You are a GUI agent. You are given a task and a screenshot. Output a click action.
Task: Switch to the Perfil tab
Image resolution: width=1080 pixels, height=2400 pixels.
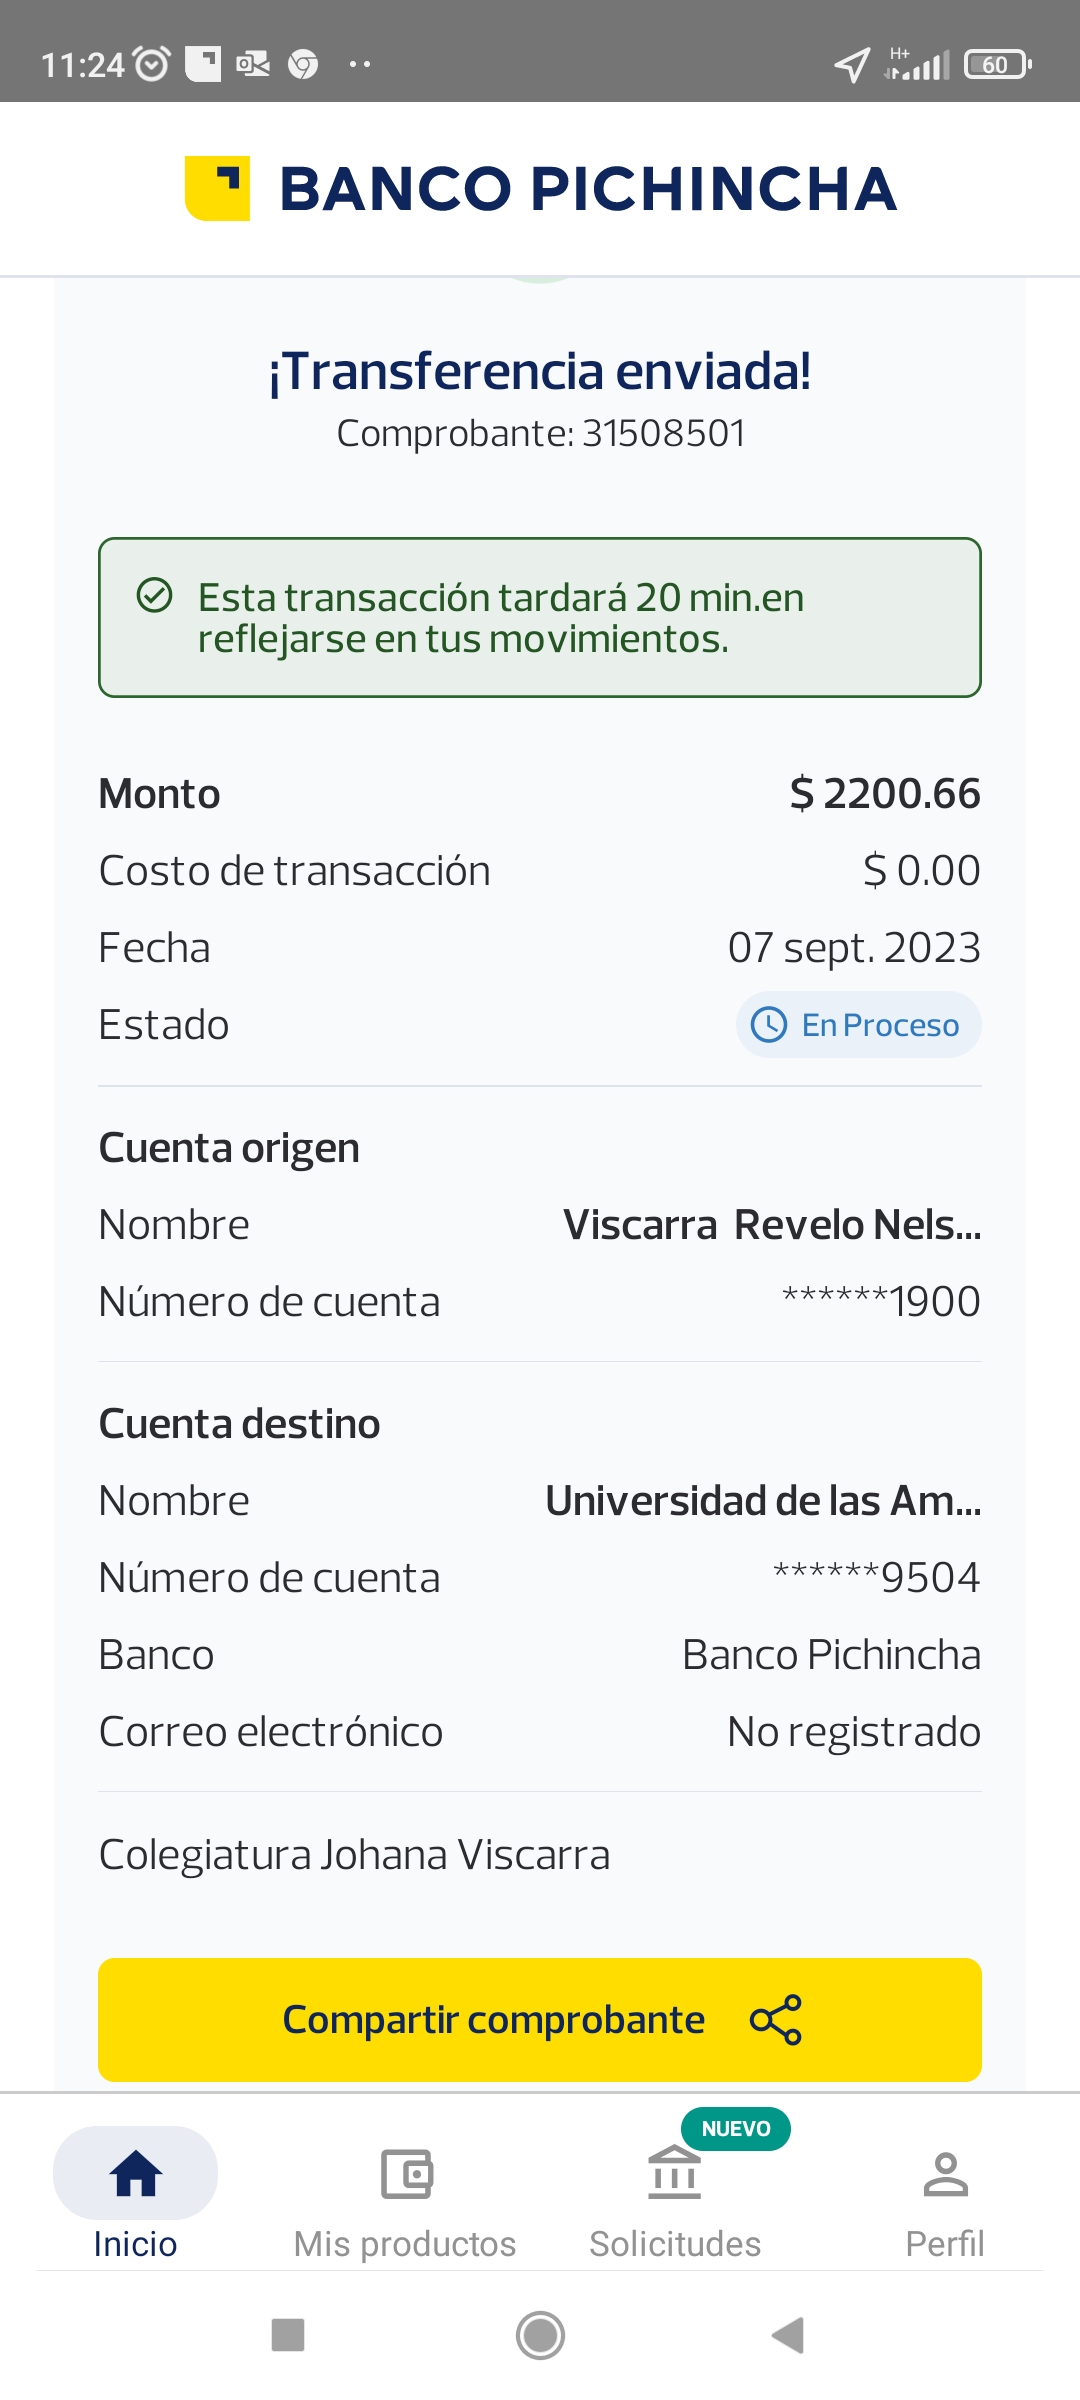(x=945, y=2243)
